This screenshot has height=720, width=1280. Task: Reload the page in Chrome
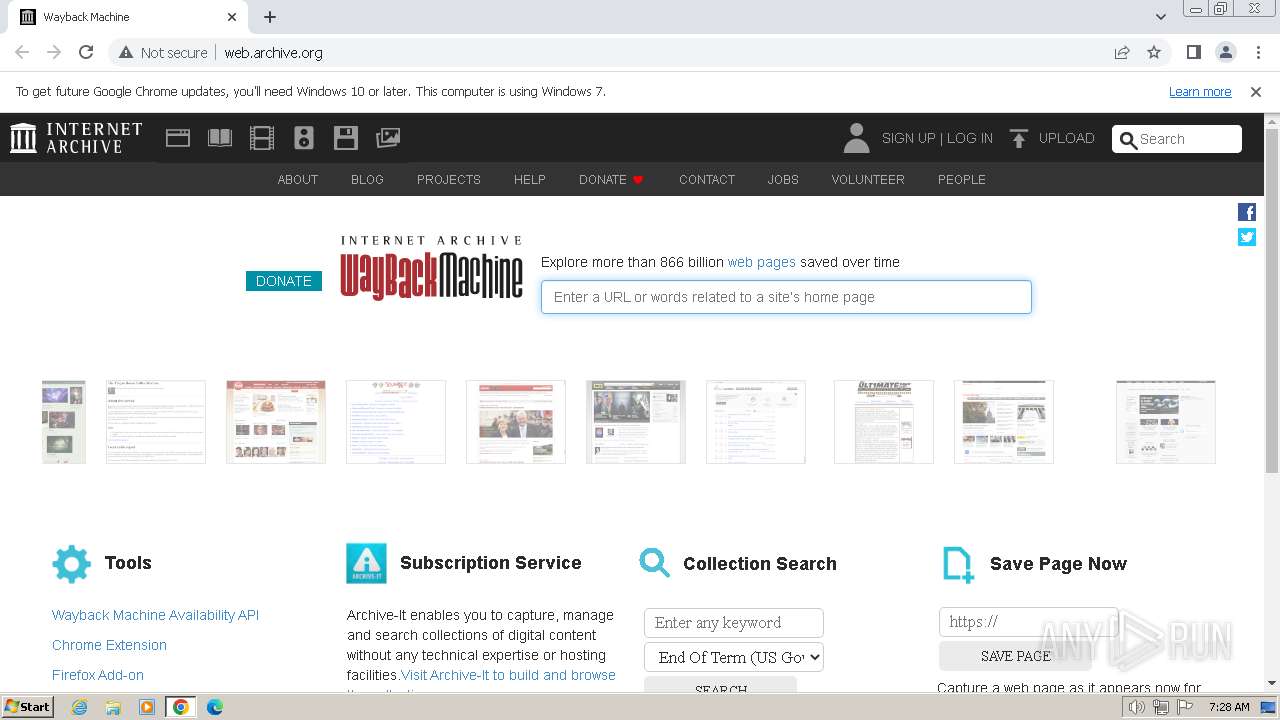pos(86,52)
